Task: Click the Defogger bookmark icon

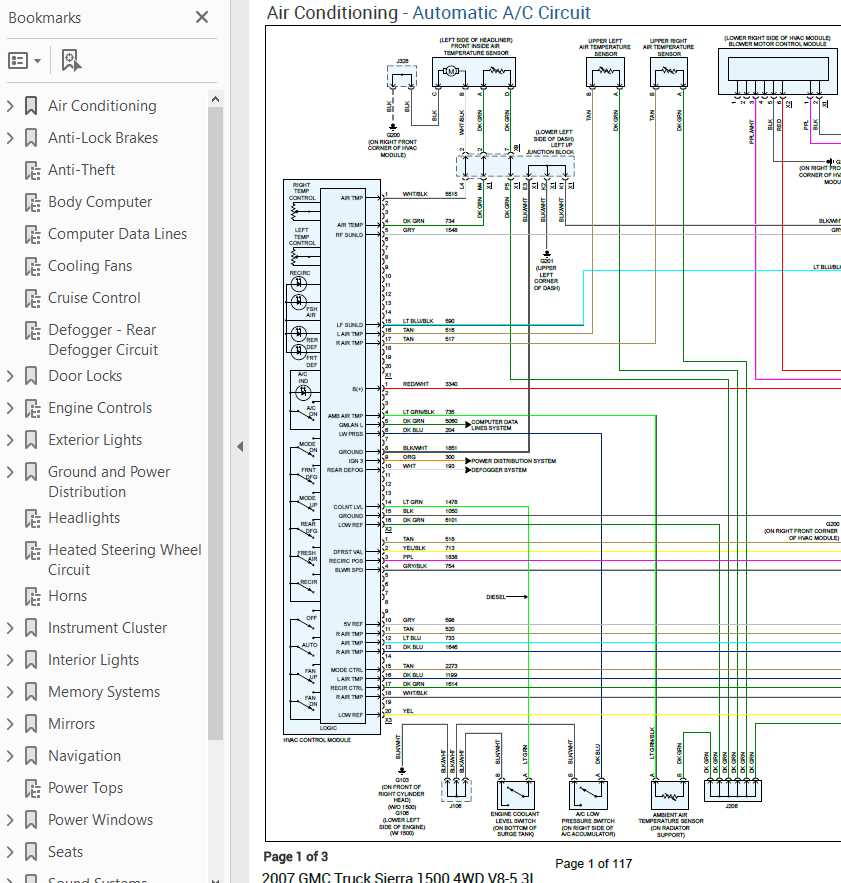Action: click(x=32, y=331)
